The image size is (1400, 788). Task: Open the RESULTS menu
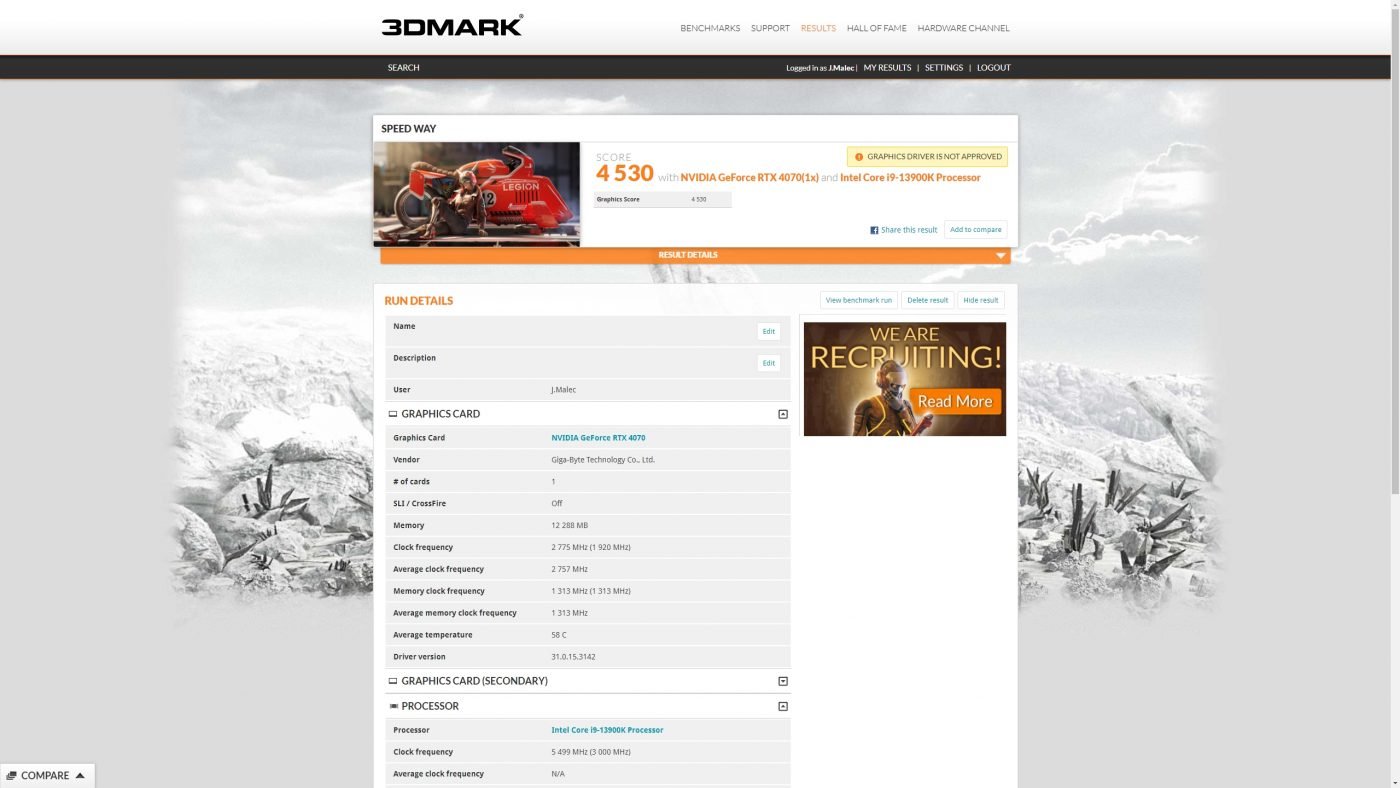click(x=818, y=28)
